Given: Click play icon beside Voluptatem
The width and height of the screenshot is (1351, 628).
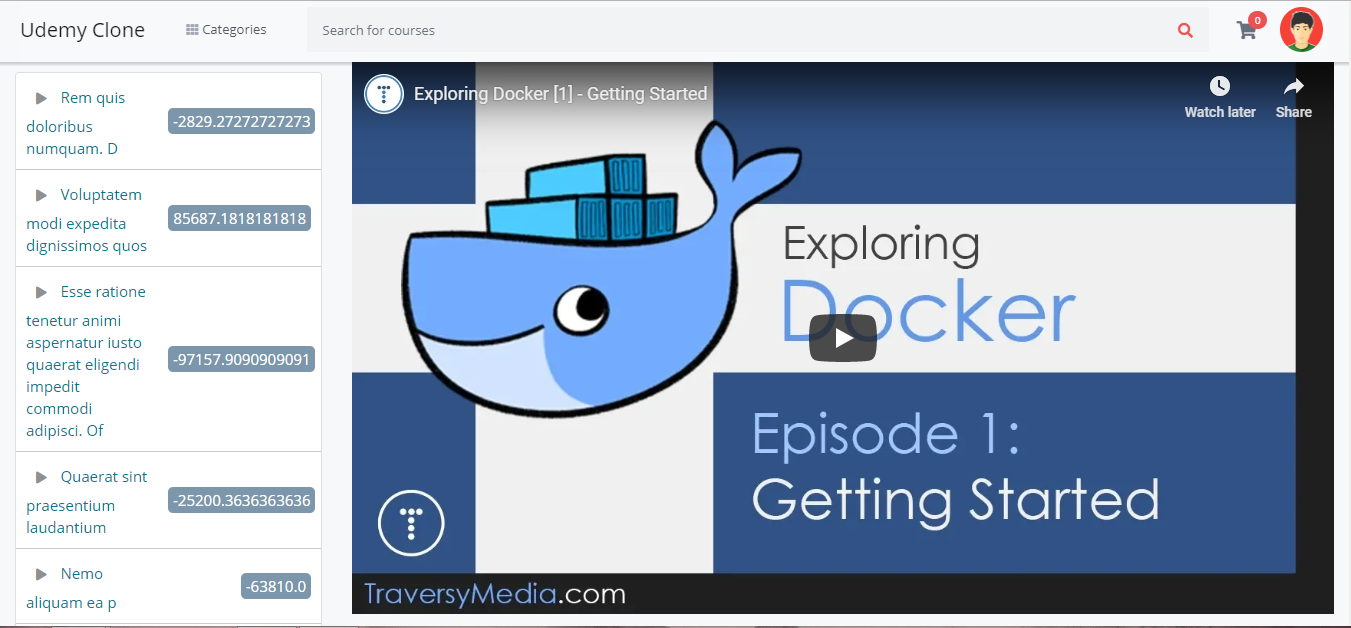Looking at the screenshot, I should coord(42,195).
